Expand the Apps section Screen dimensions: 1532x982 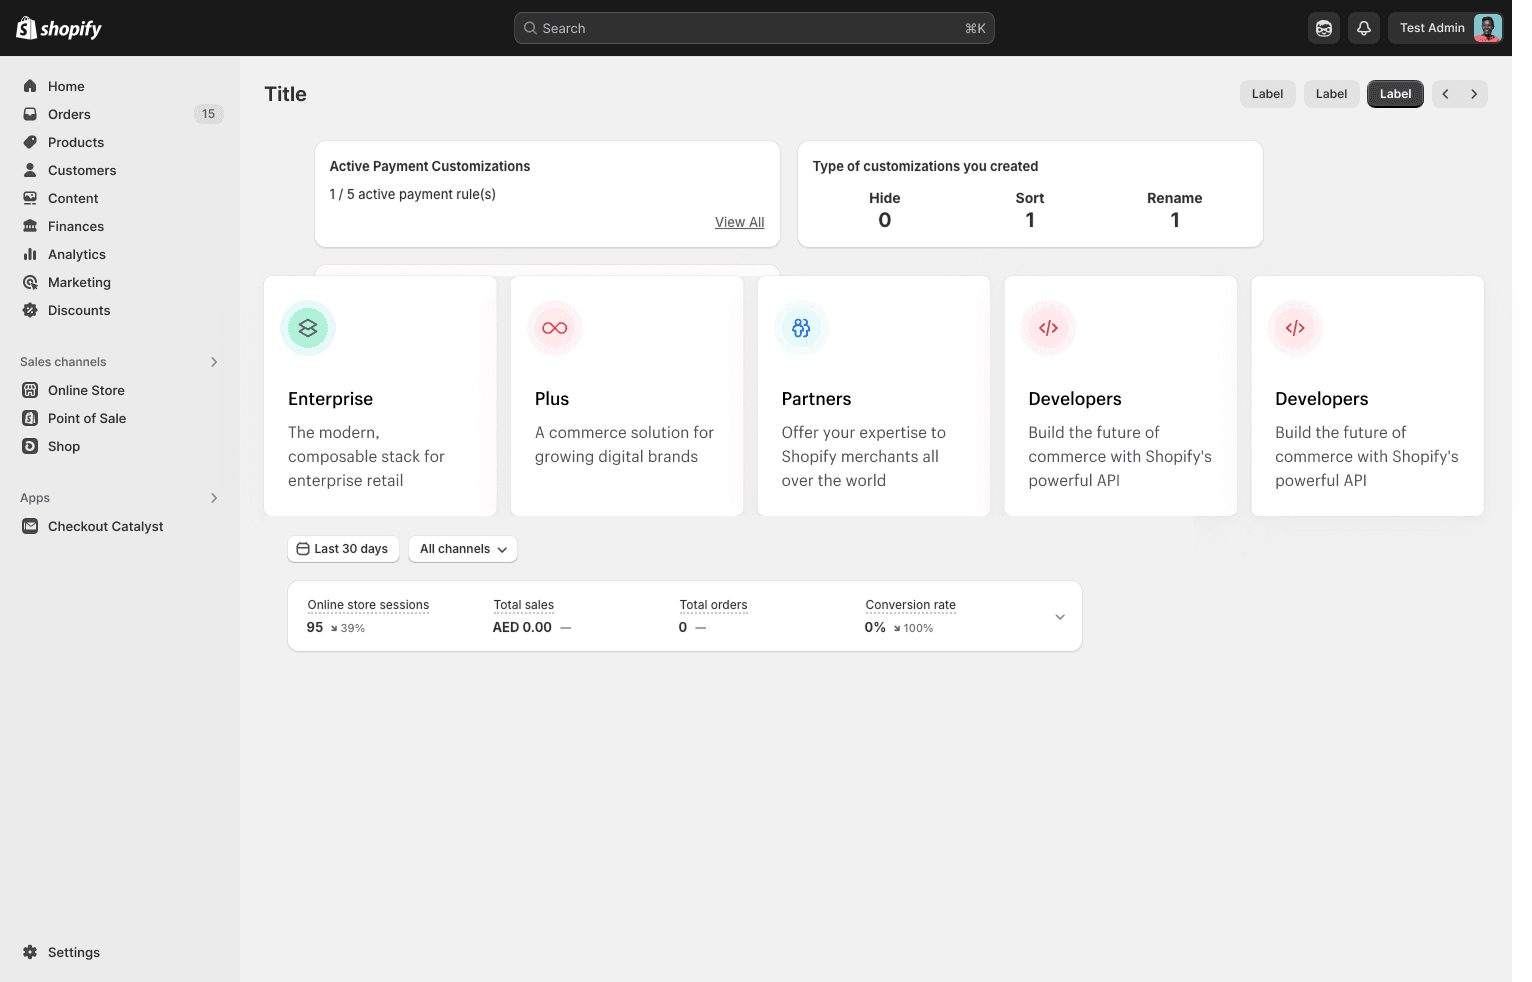coord(214,498)
